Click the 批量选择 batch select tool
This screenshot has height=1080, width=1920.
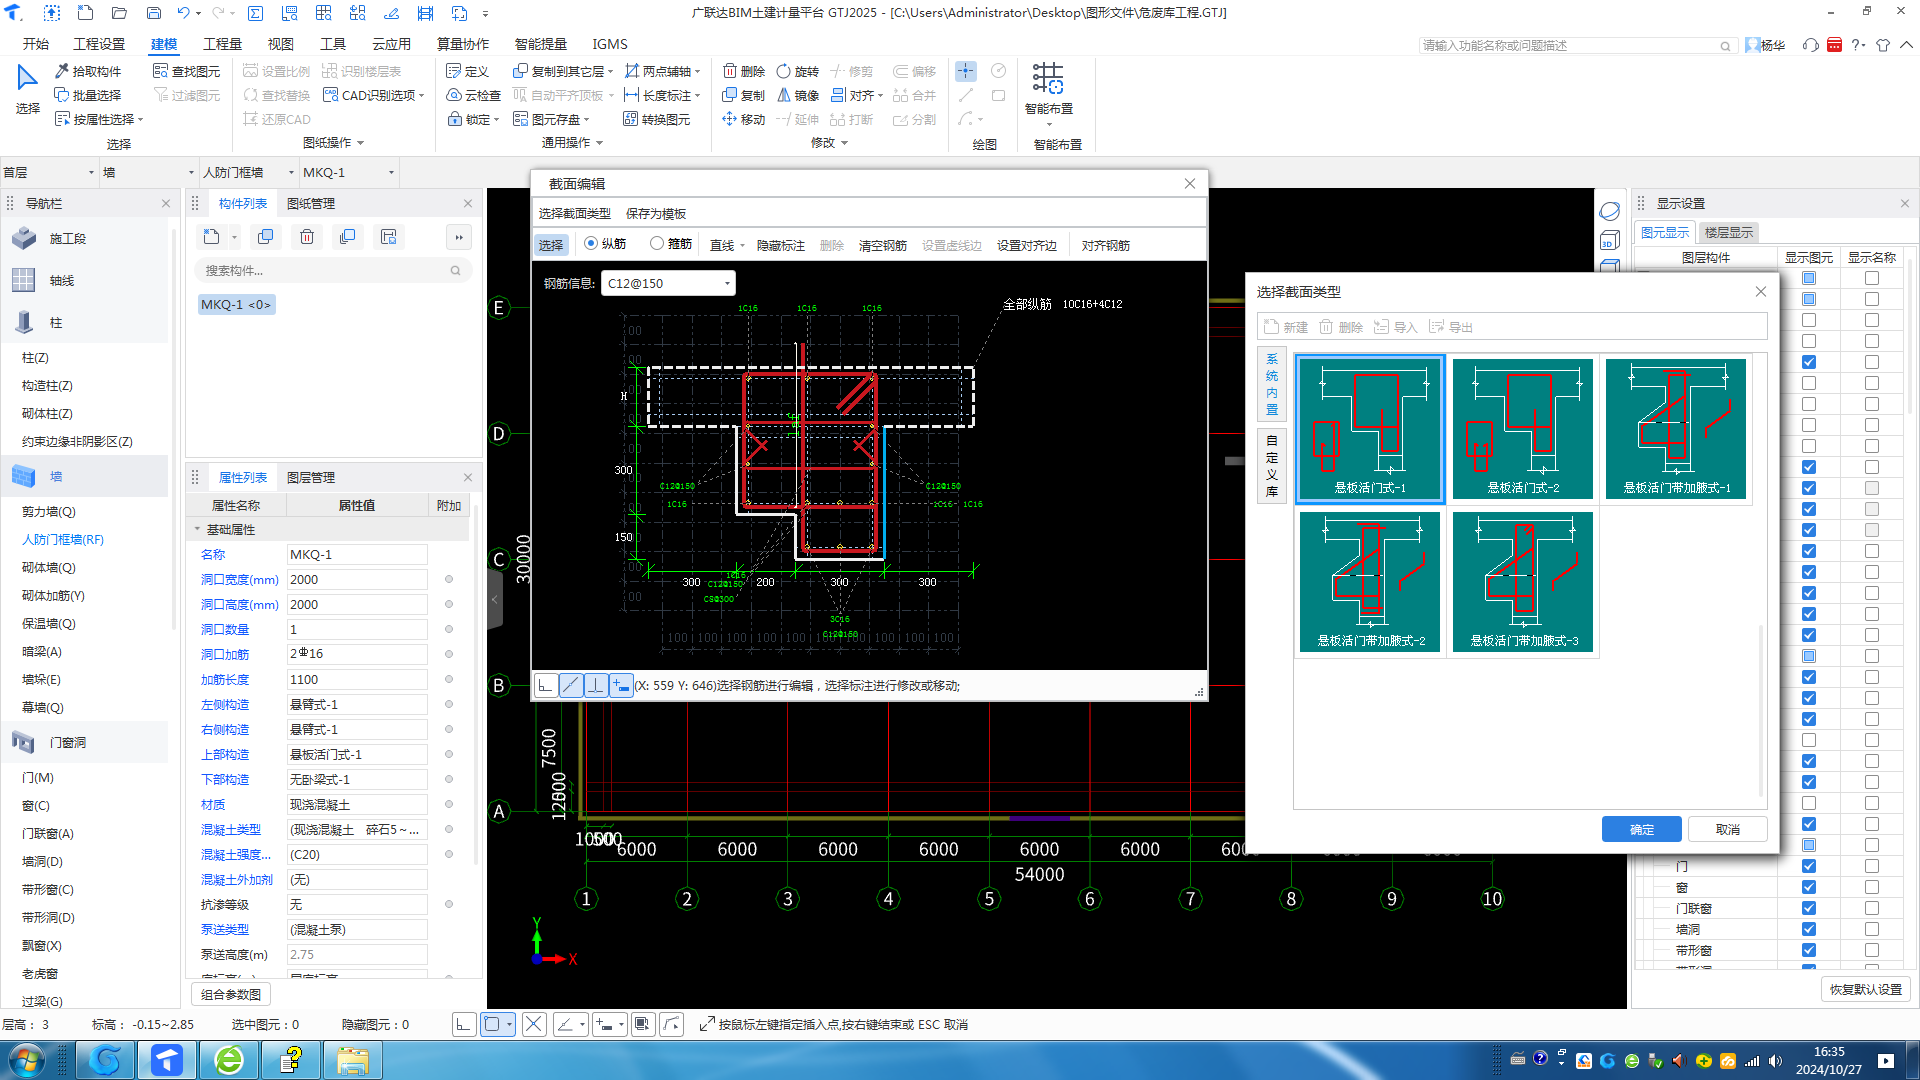(88, 95)
